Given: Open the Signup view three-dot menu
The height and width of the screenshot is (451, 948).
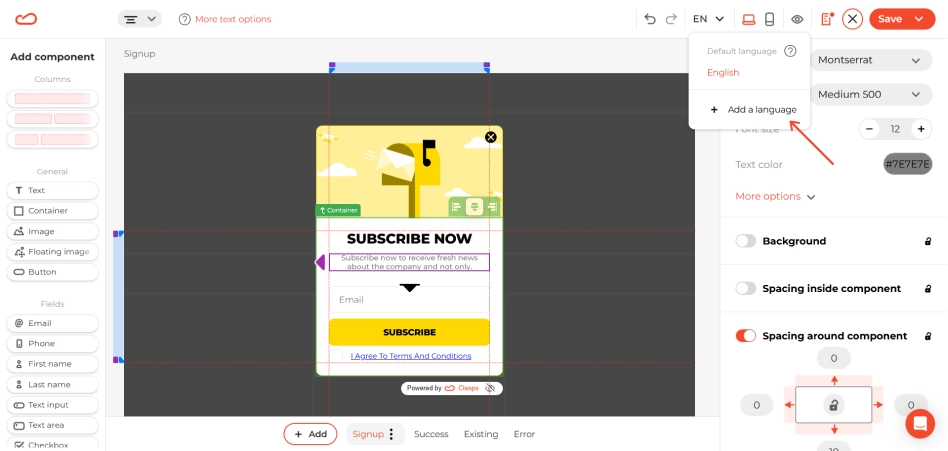Looking at the screenshot, I should (x=391, y=434).
